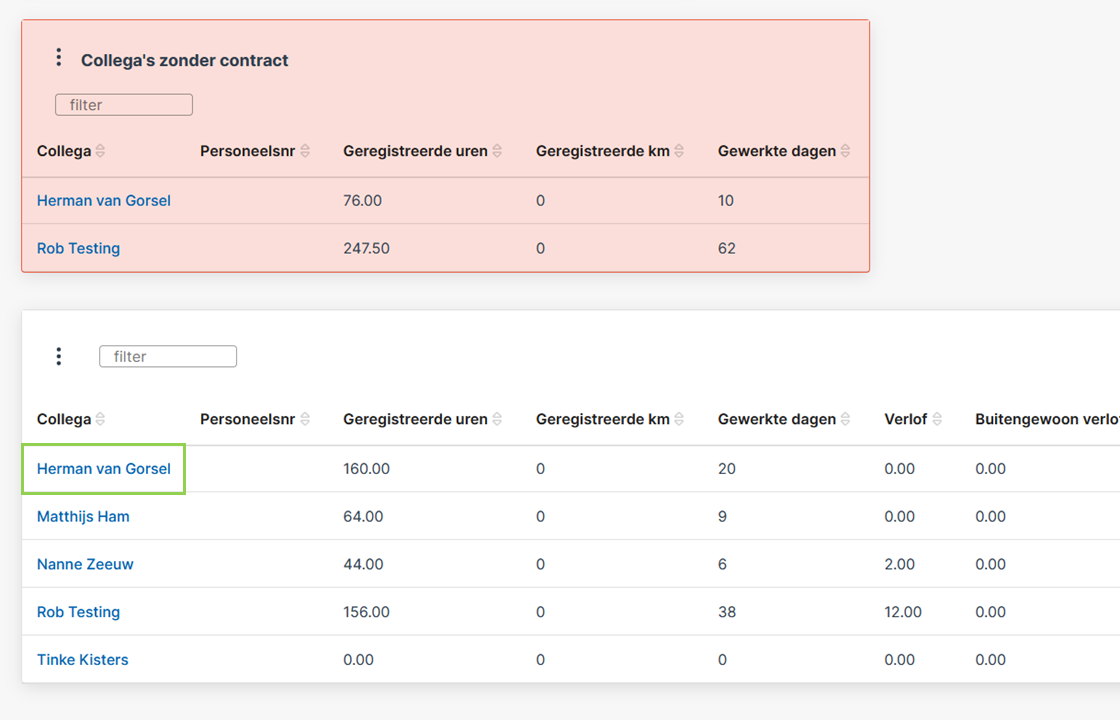
Task: Sort lower table by Personeelsnr column
Action: tap(305, 419)
